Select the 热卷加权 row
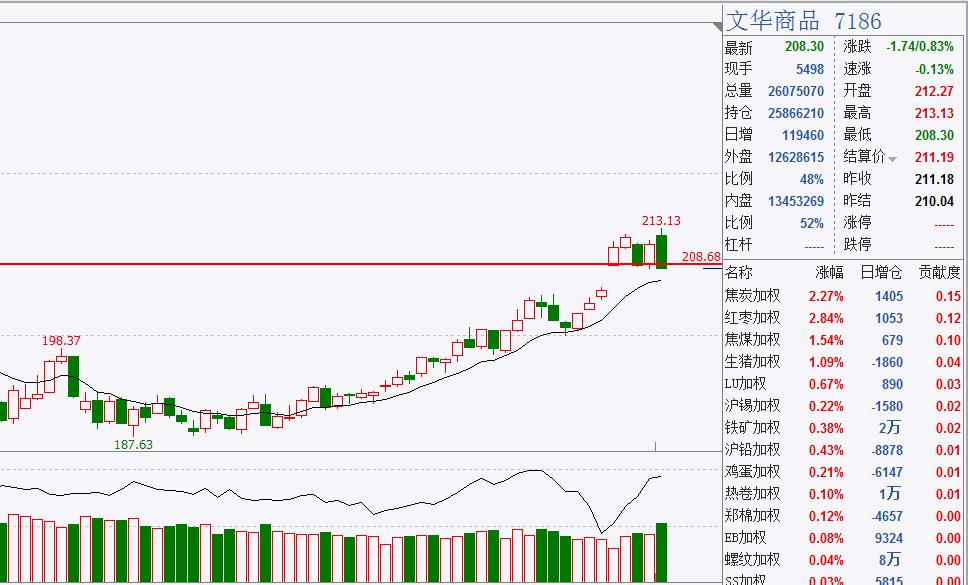The width and height of the screenshot is (968, 585). point(843,494)
